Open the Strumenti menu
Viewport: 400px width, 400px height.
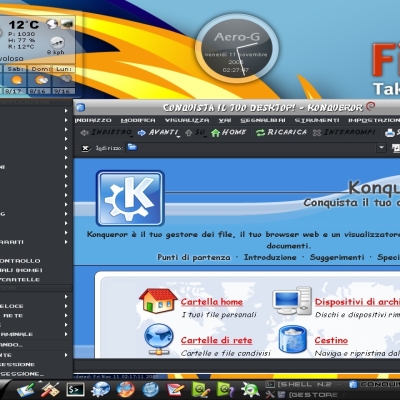pyautogui.click(x=317, y=120)
